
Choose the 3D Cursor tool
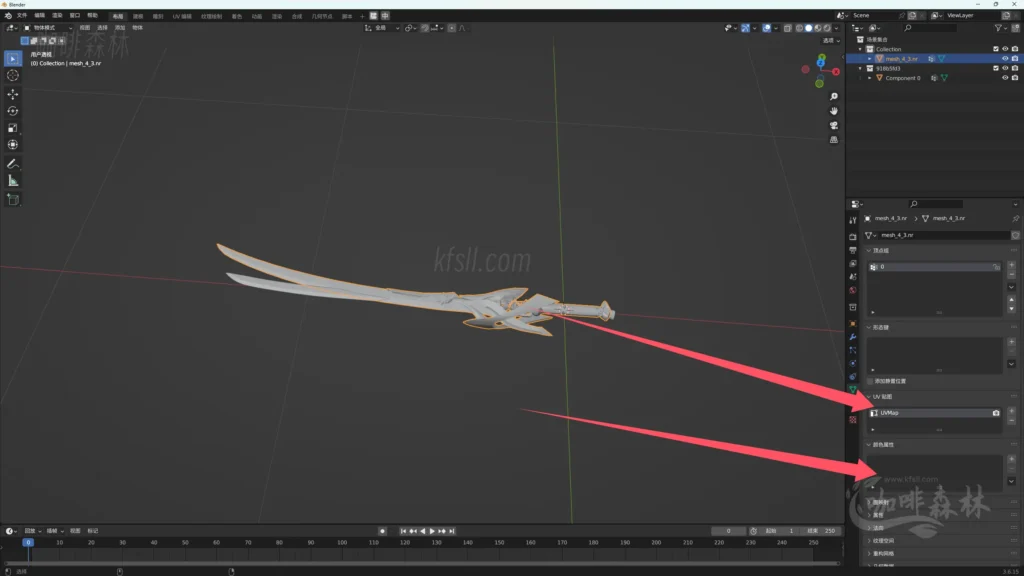[13, 75]
